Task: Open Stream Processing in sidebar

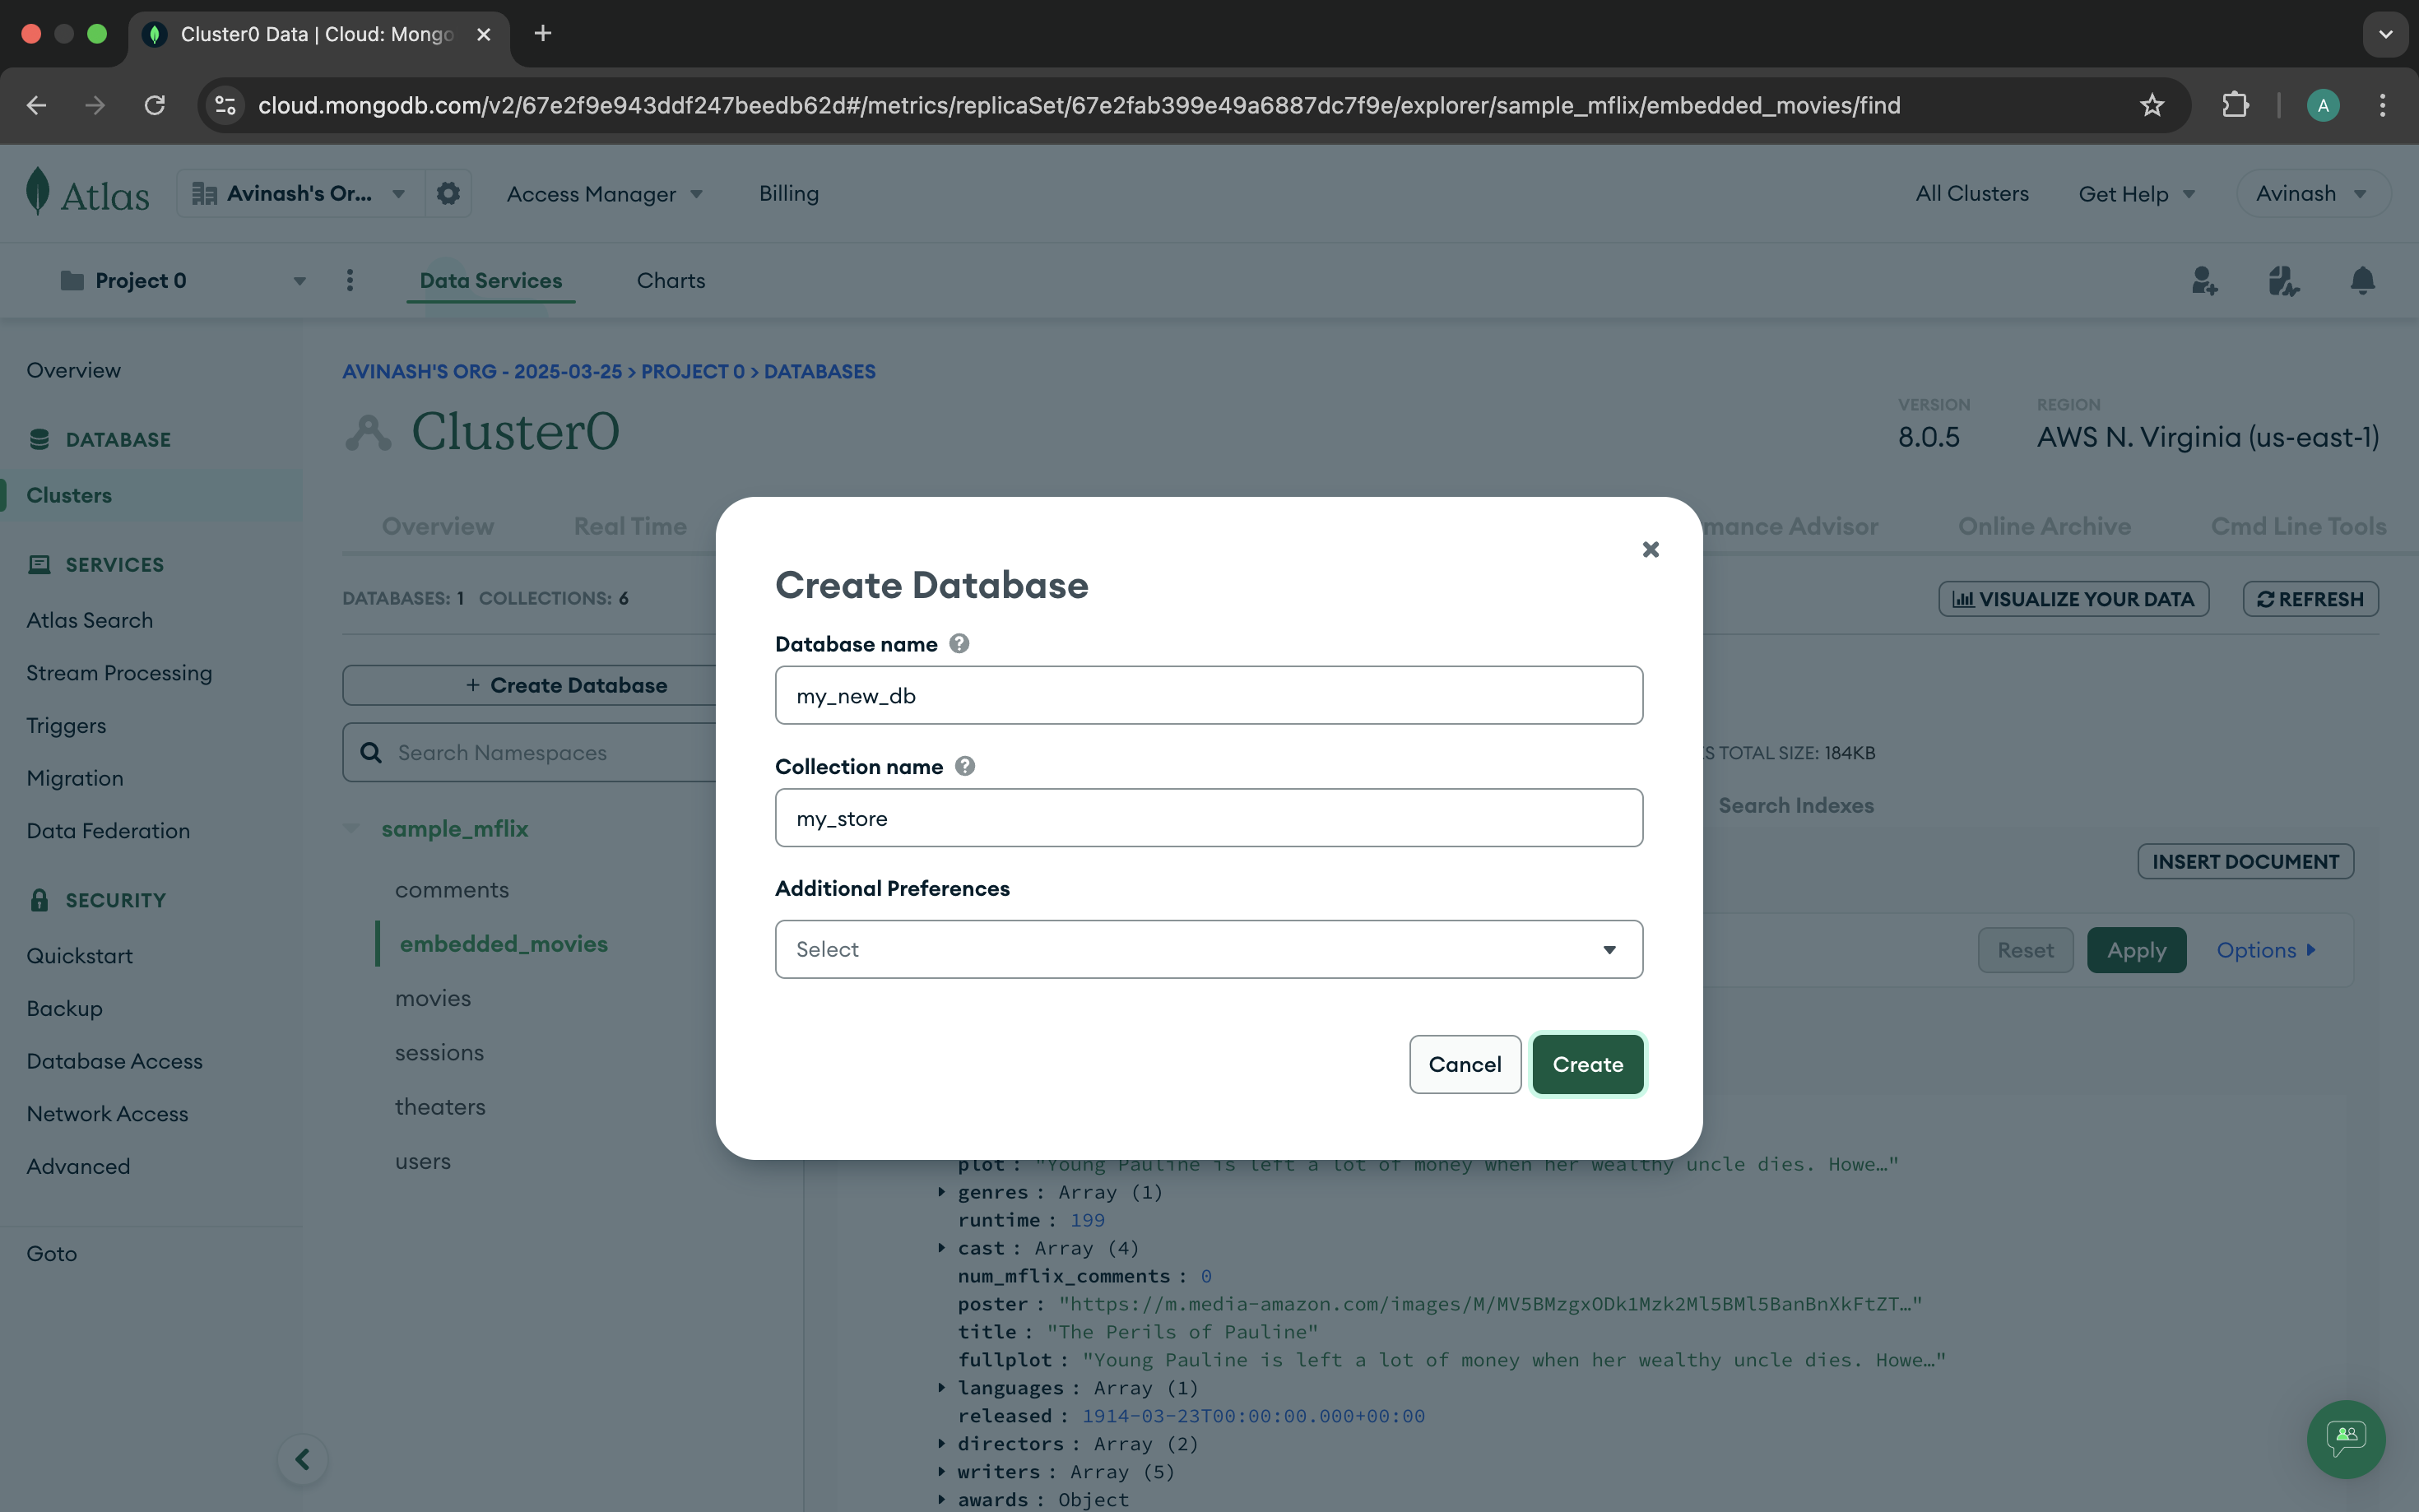Action: [x=119, y=673]
